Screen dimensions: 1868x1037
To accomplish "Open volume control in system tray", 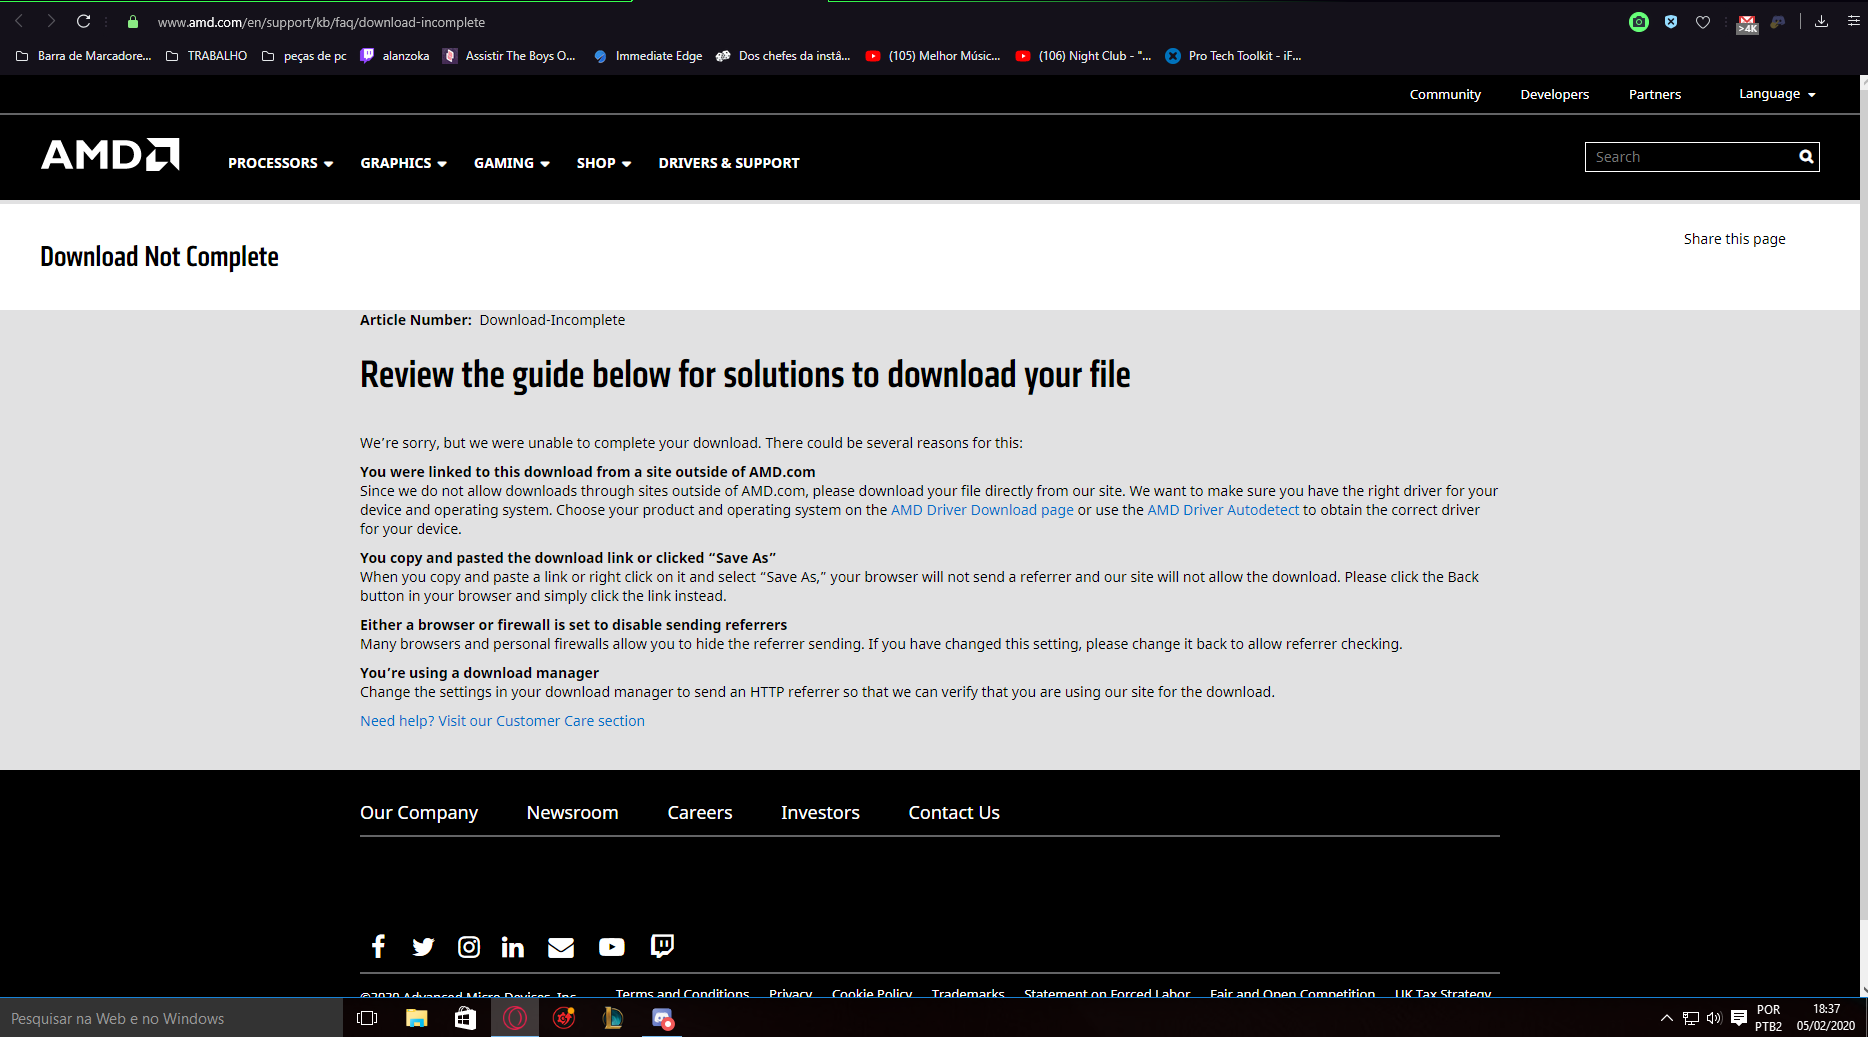I will [x=1714, y=1018].
